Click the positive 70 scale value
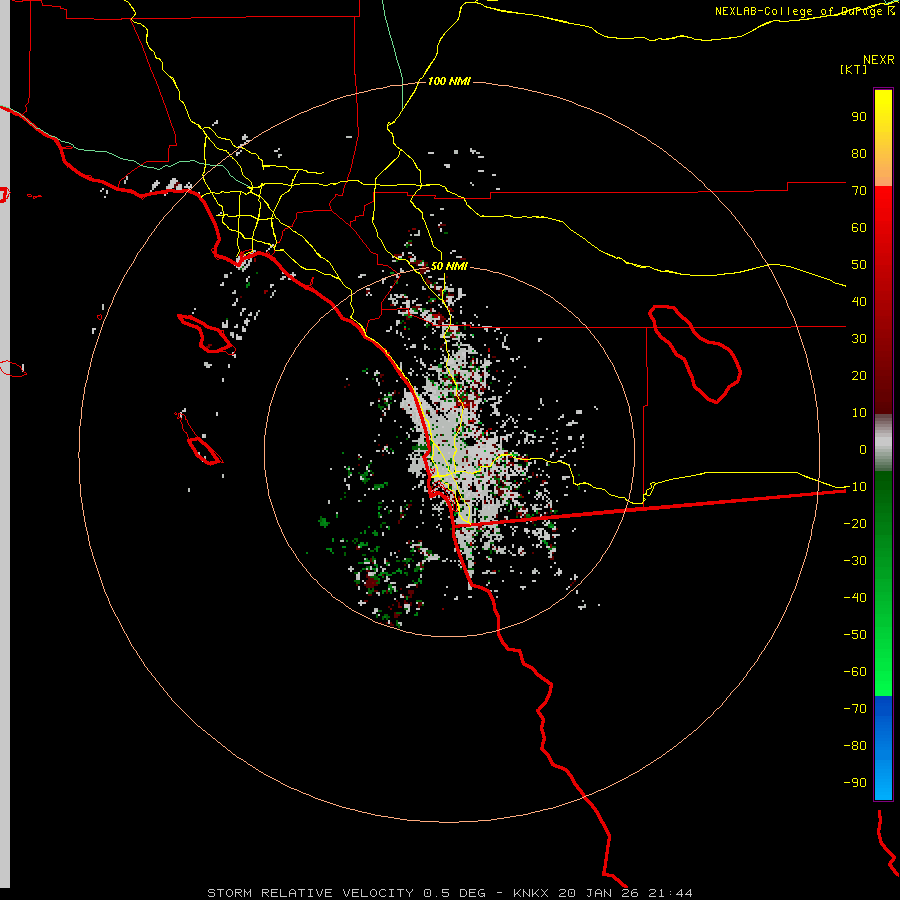The image size is (900, 900). pyautogui.click(x=859, y=191)
